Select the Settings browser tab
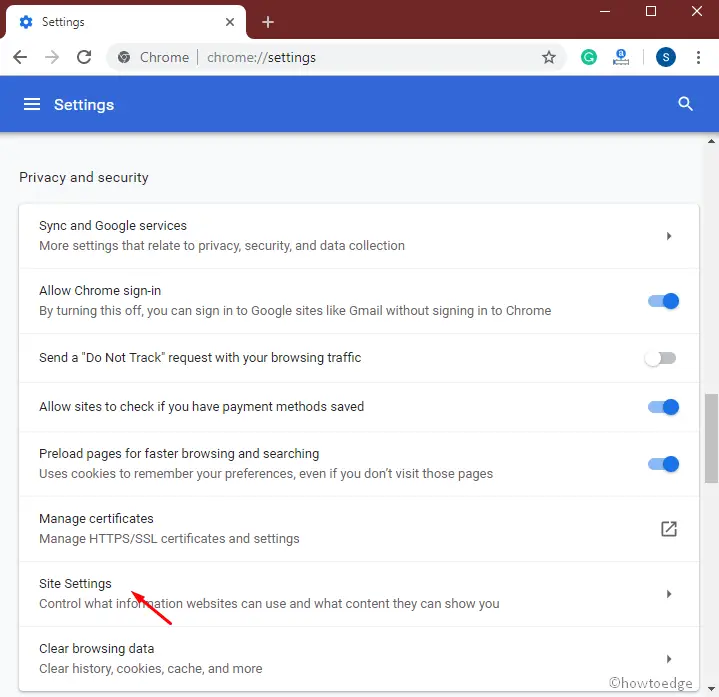719x697 pixels. tap(126, 22)
